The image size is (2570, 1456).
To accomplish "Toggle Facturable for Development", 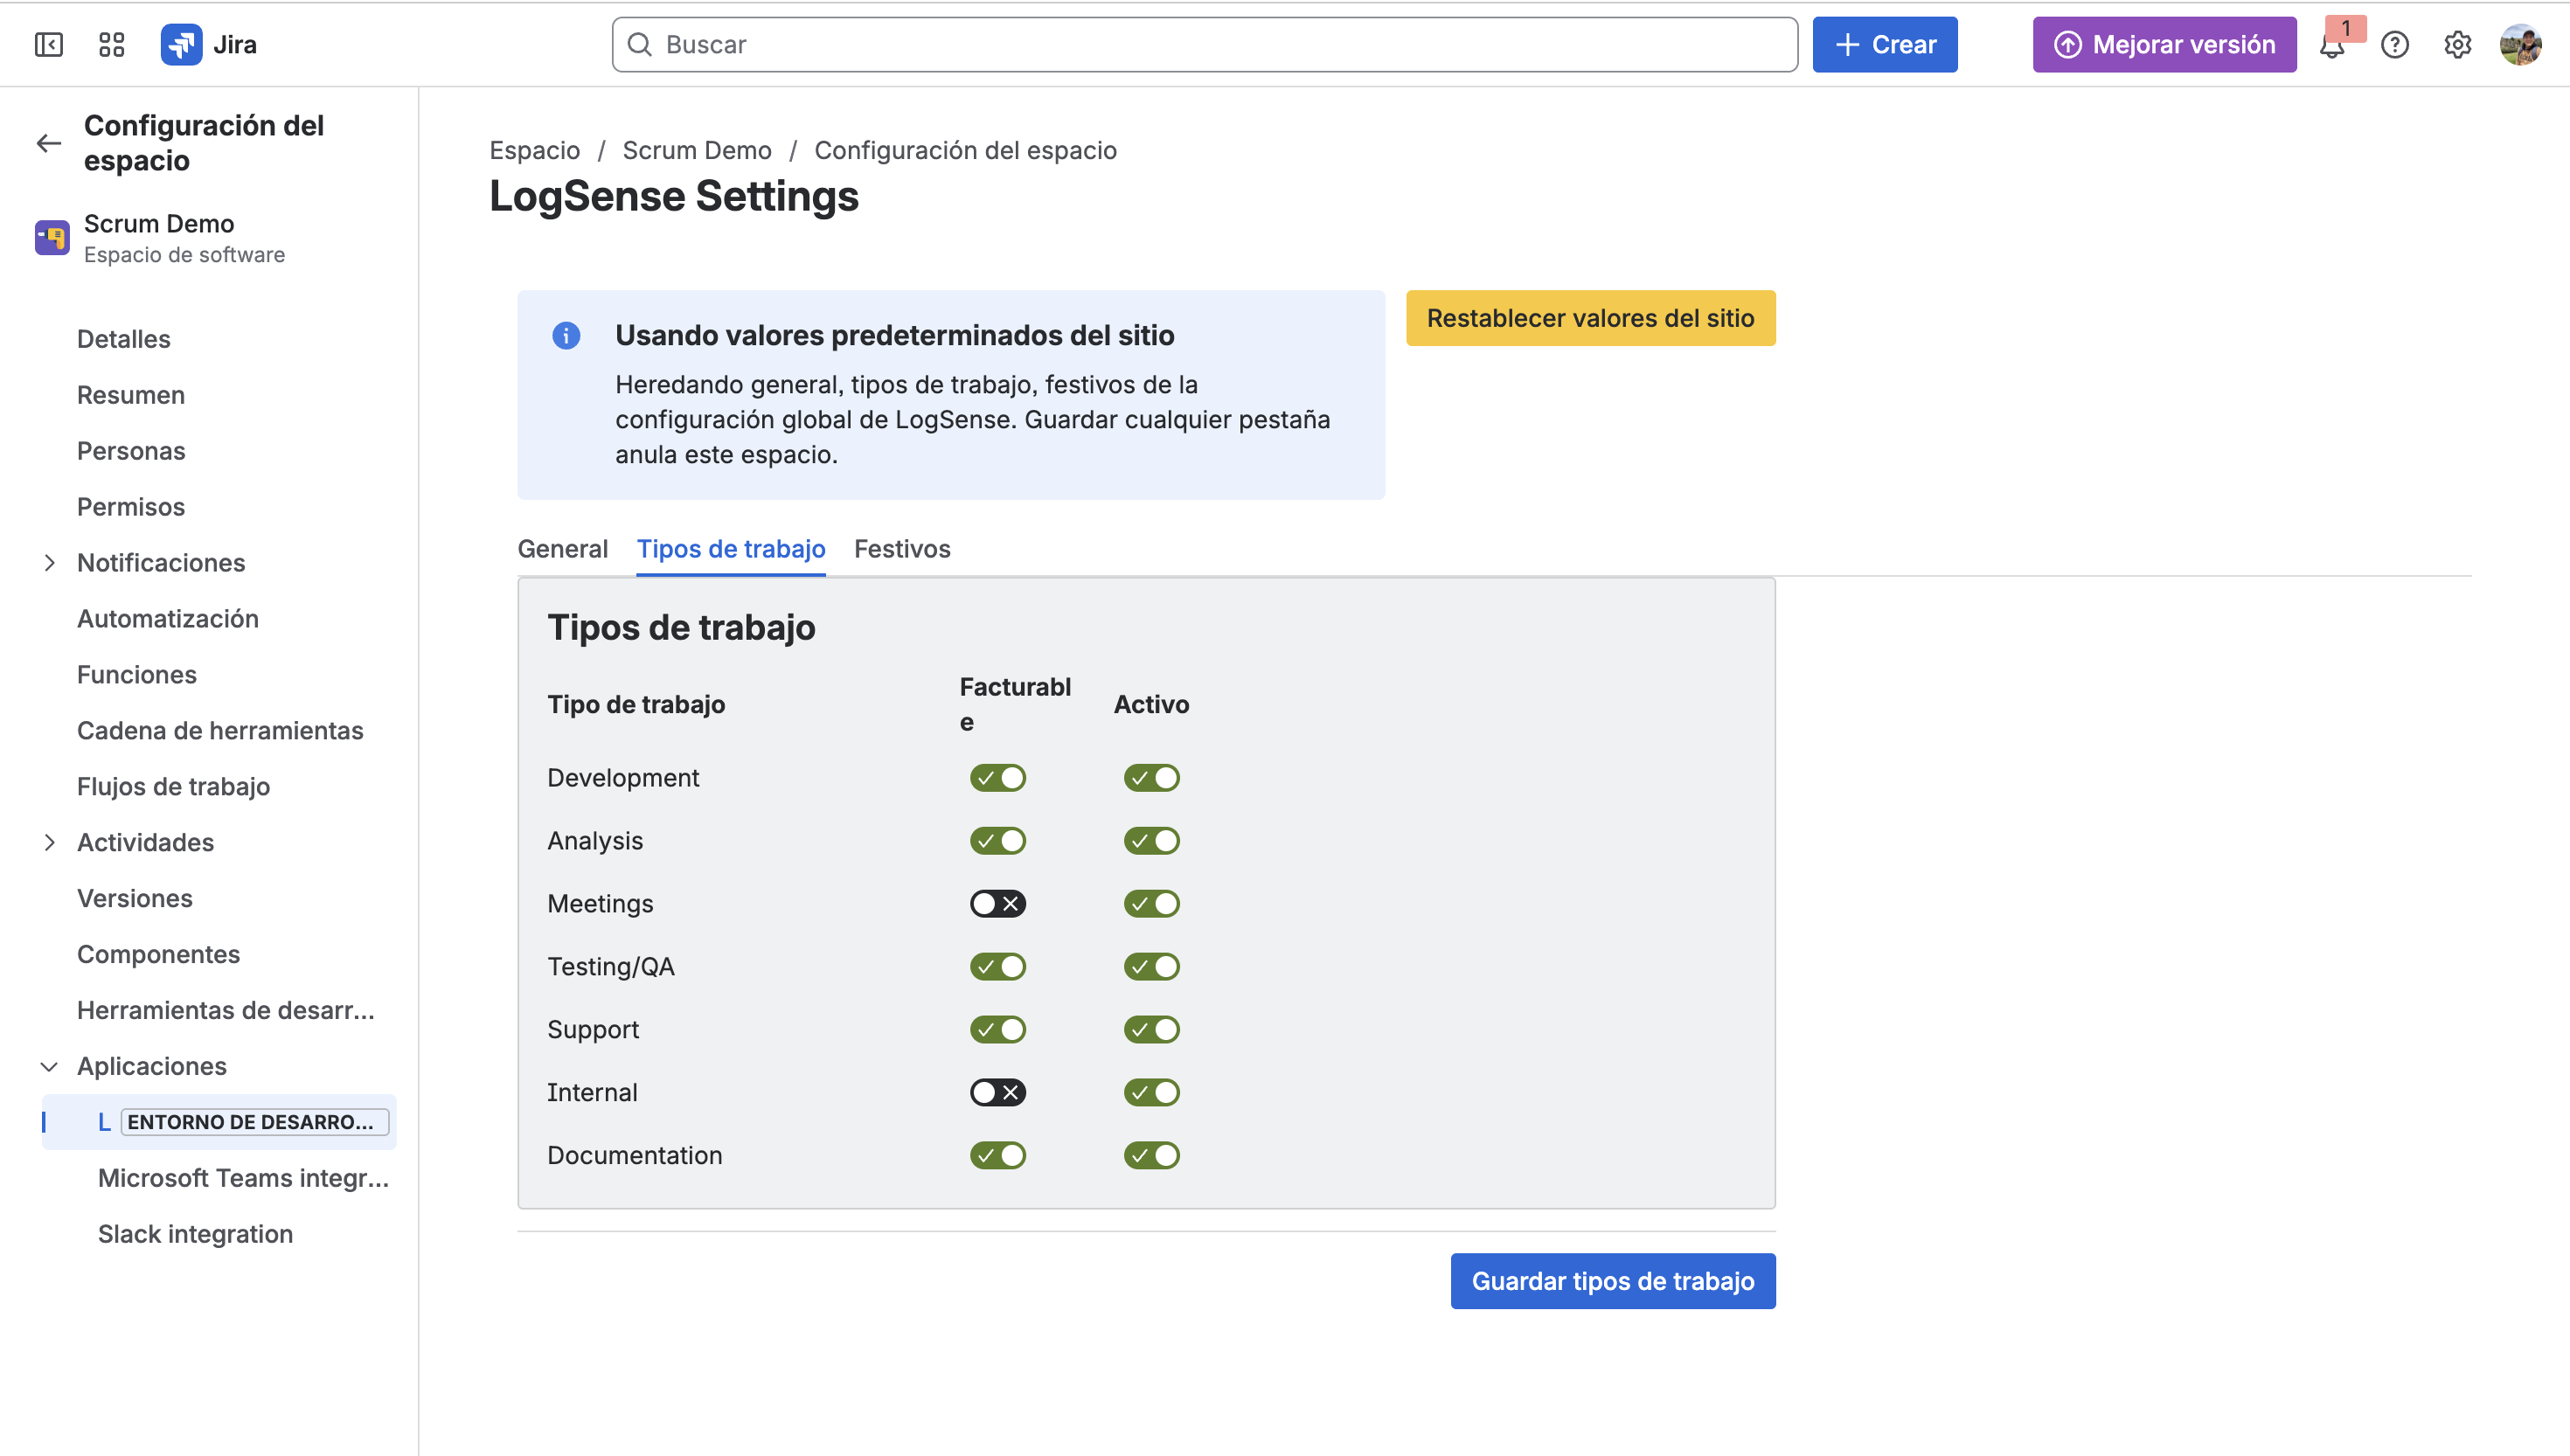I will [x=997, y=778].
